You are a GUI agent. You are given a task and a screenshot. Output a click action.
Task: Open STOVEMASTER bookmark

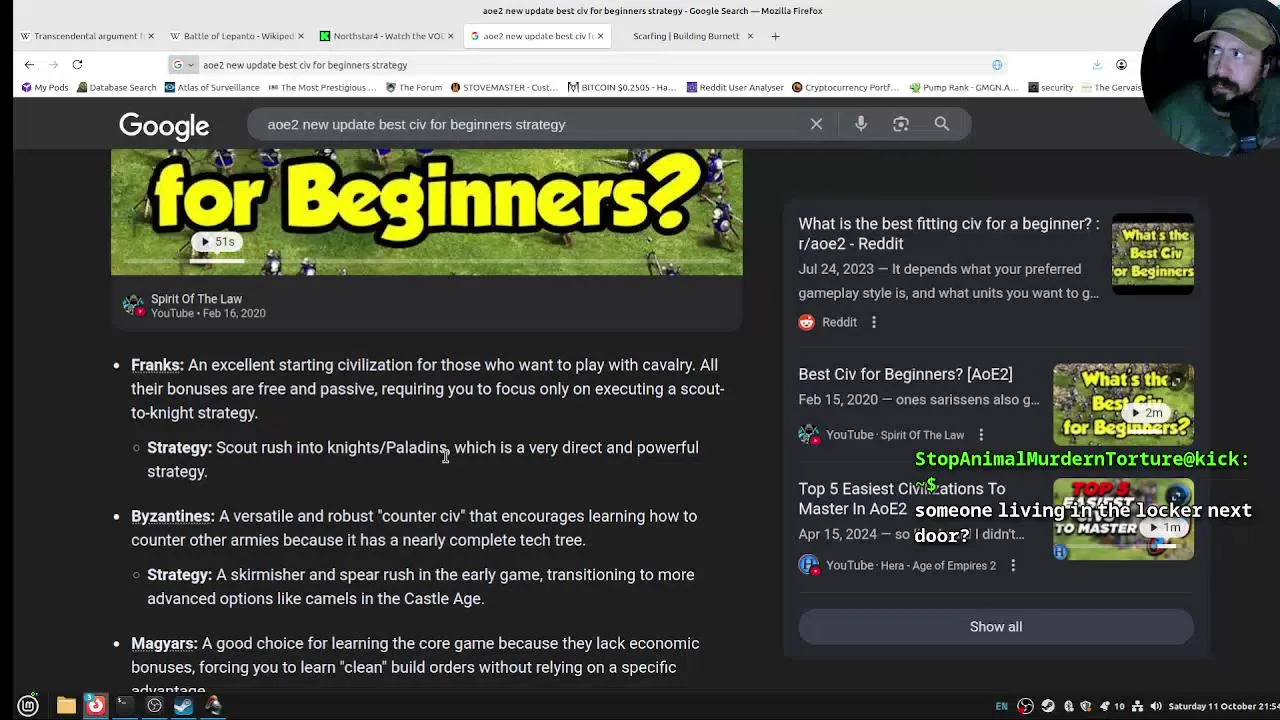point(504,87)
